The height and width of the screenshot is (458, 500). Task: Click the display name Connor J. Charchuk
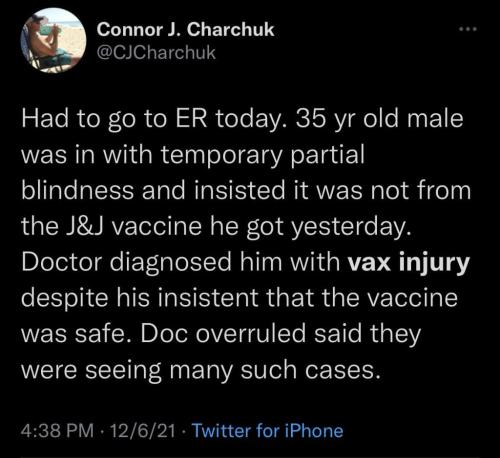(185, 29)
